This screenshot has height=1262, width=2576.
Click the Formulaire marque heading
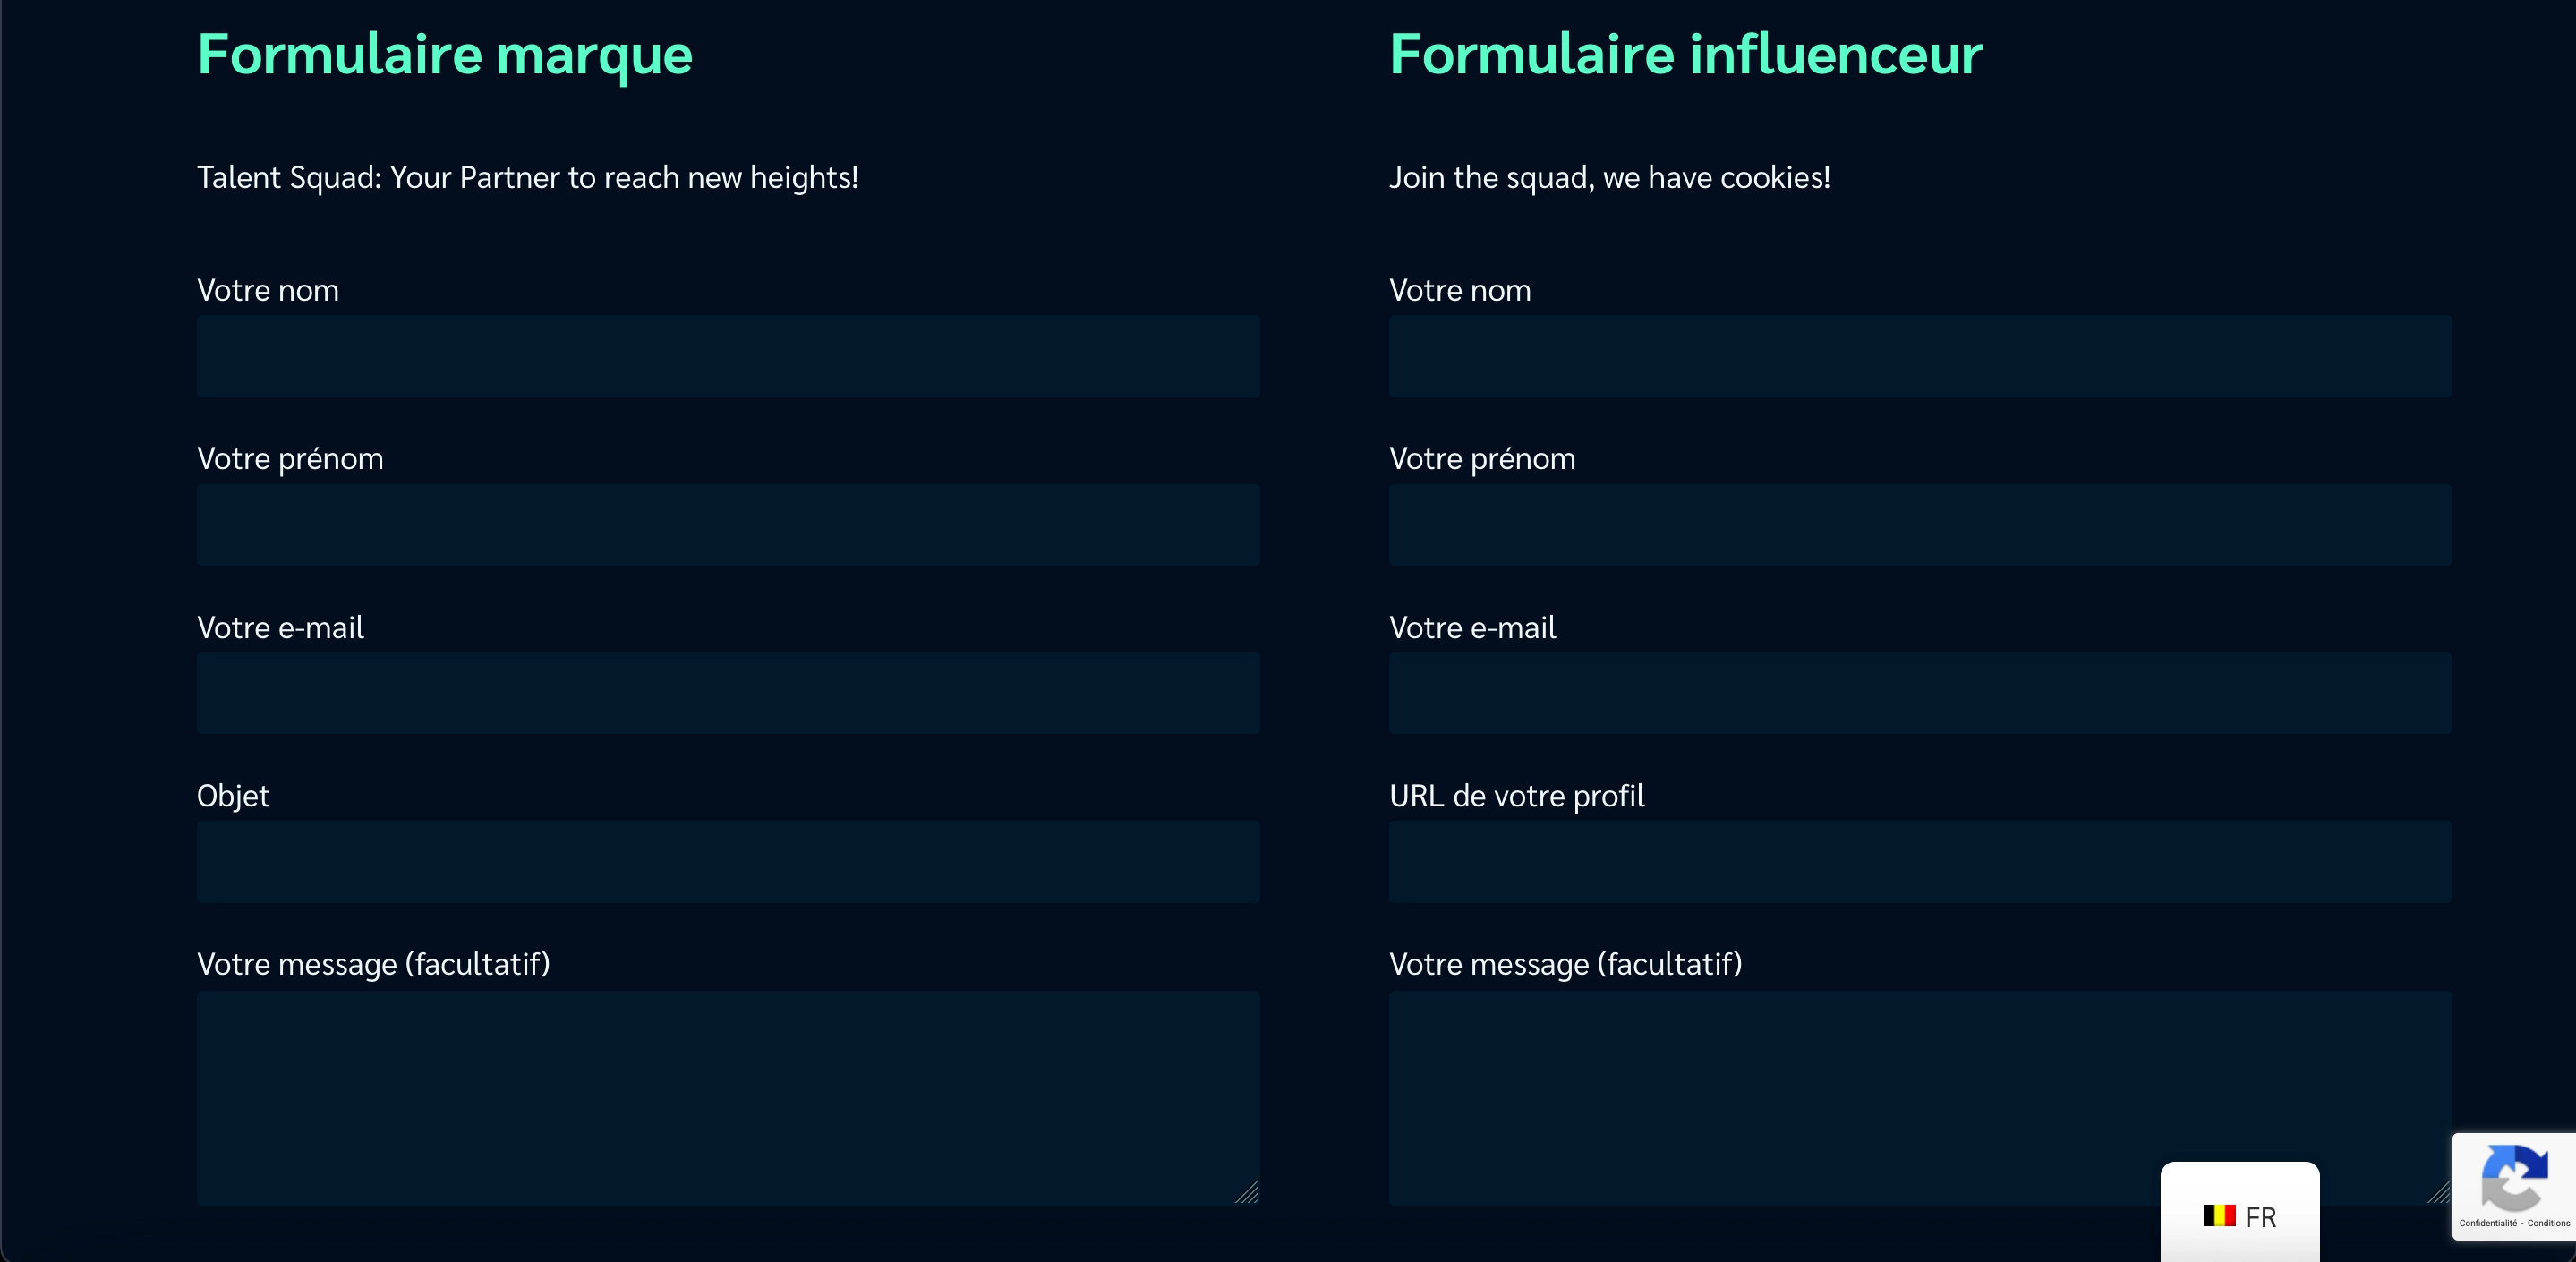coord(444,54)
